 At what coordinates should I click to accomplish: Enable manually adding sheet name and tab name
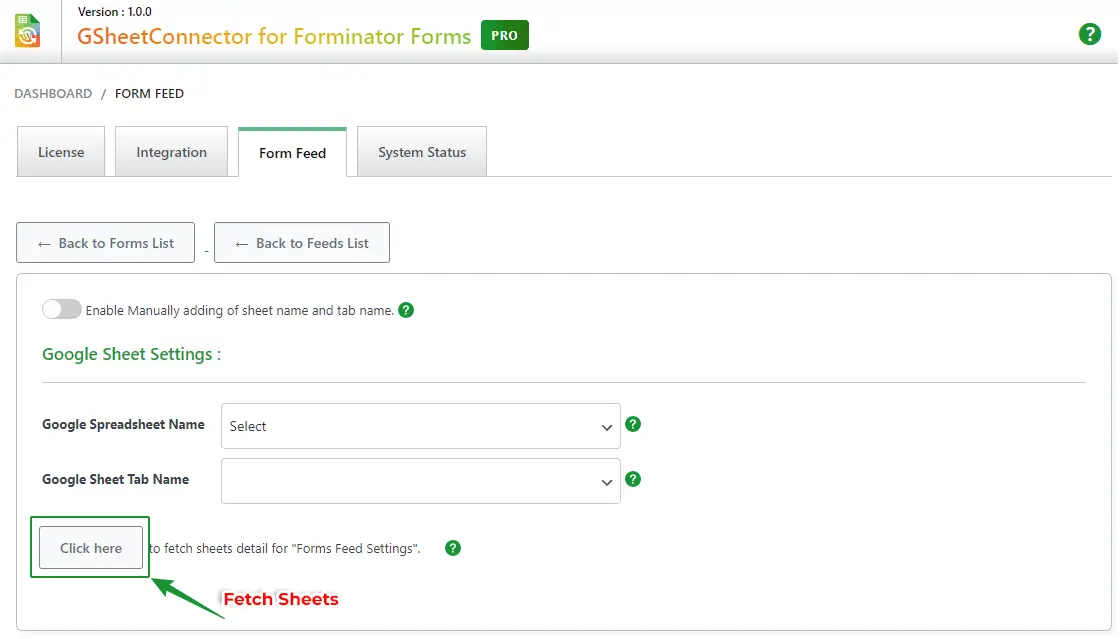pos(61,310)
